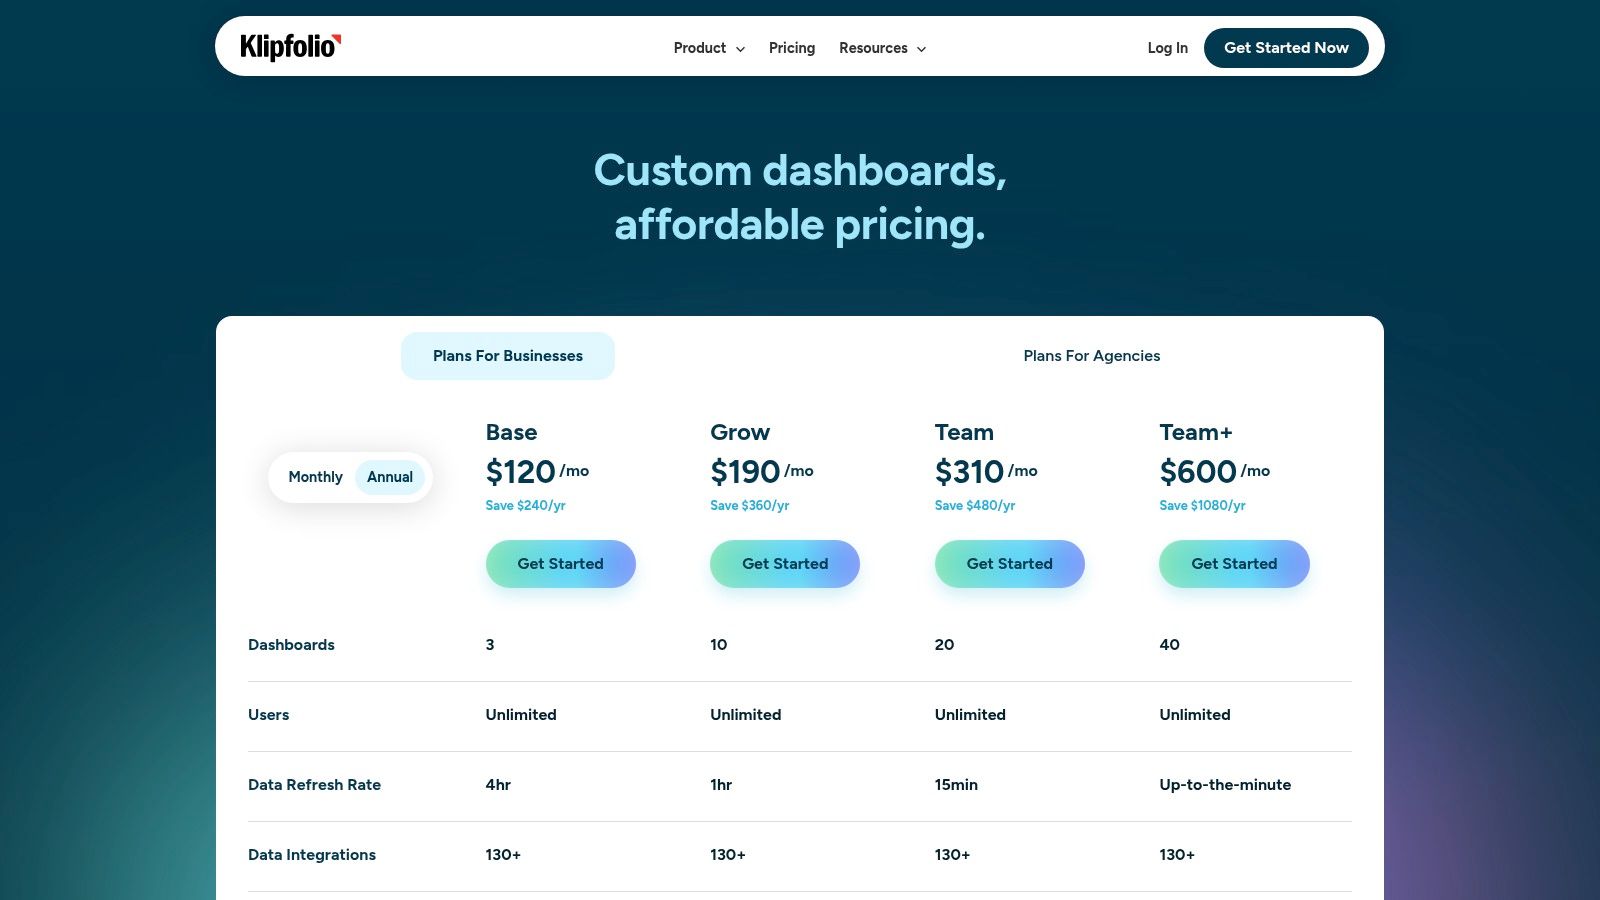Click Log In
The width and height of the screenshot is (1600, 900).
pos(1166,48)
